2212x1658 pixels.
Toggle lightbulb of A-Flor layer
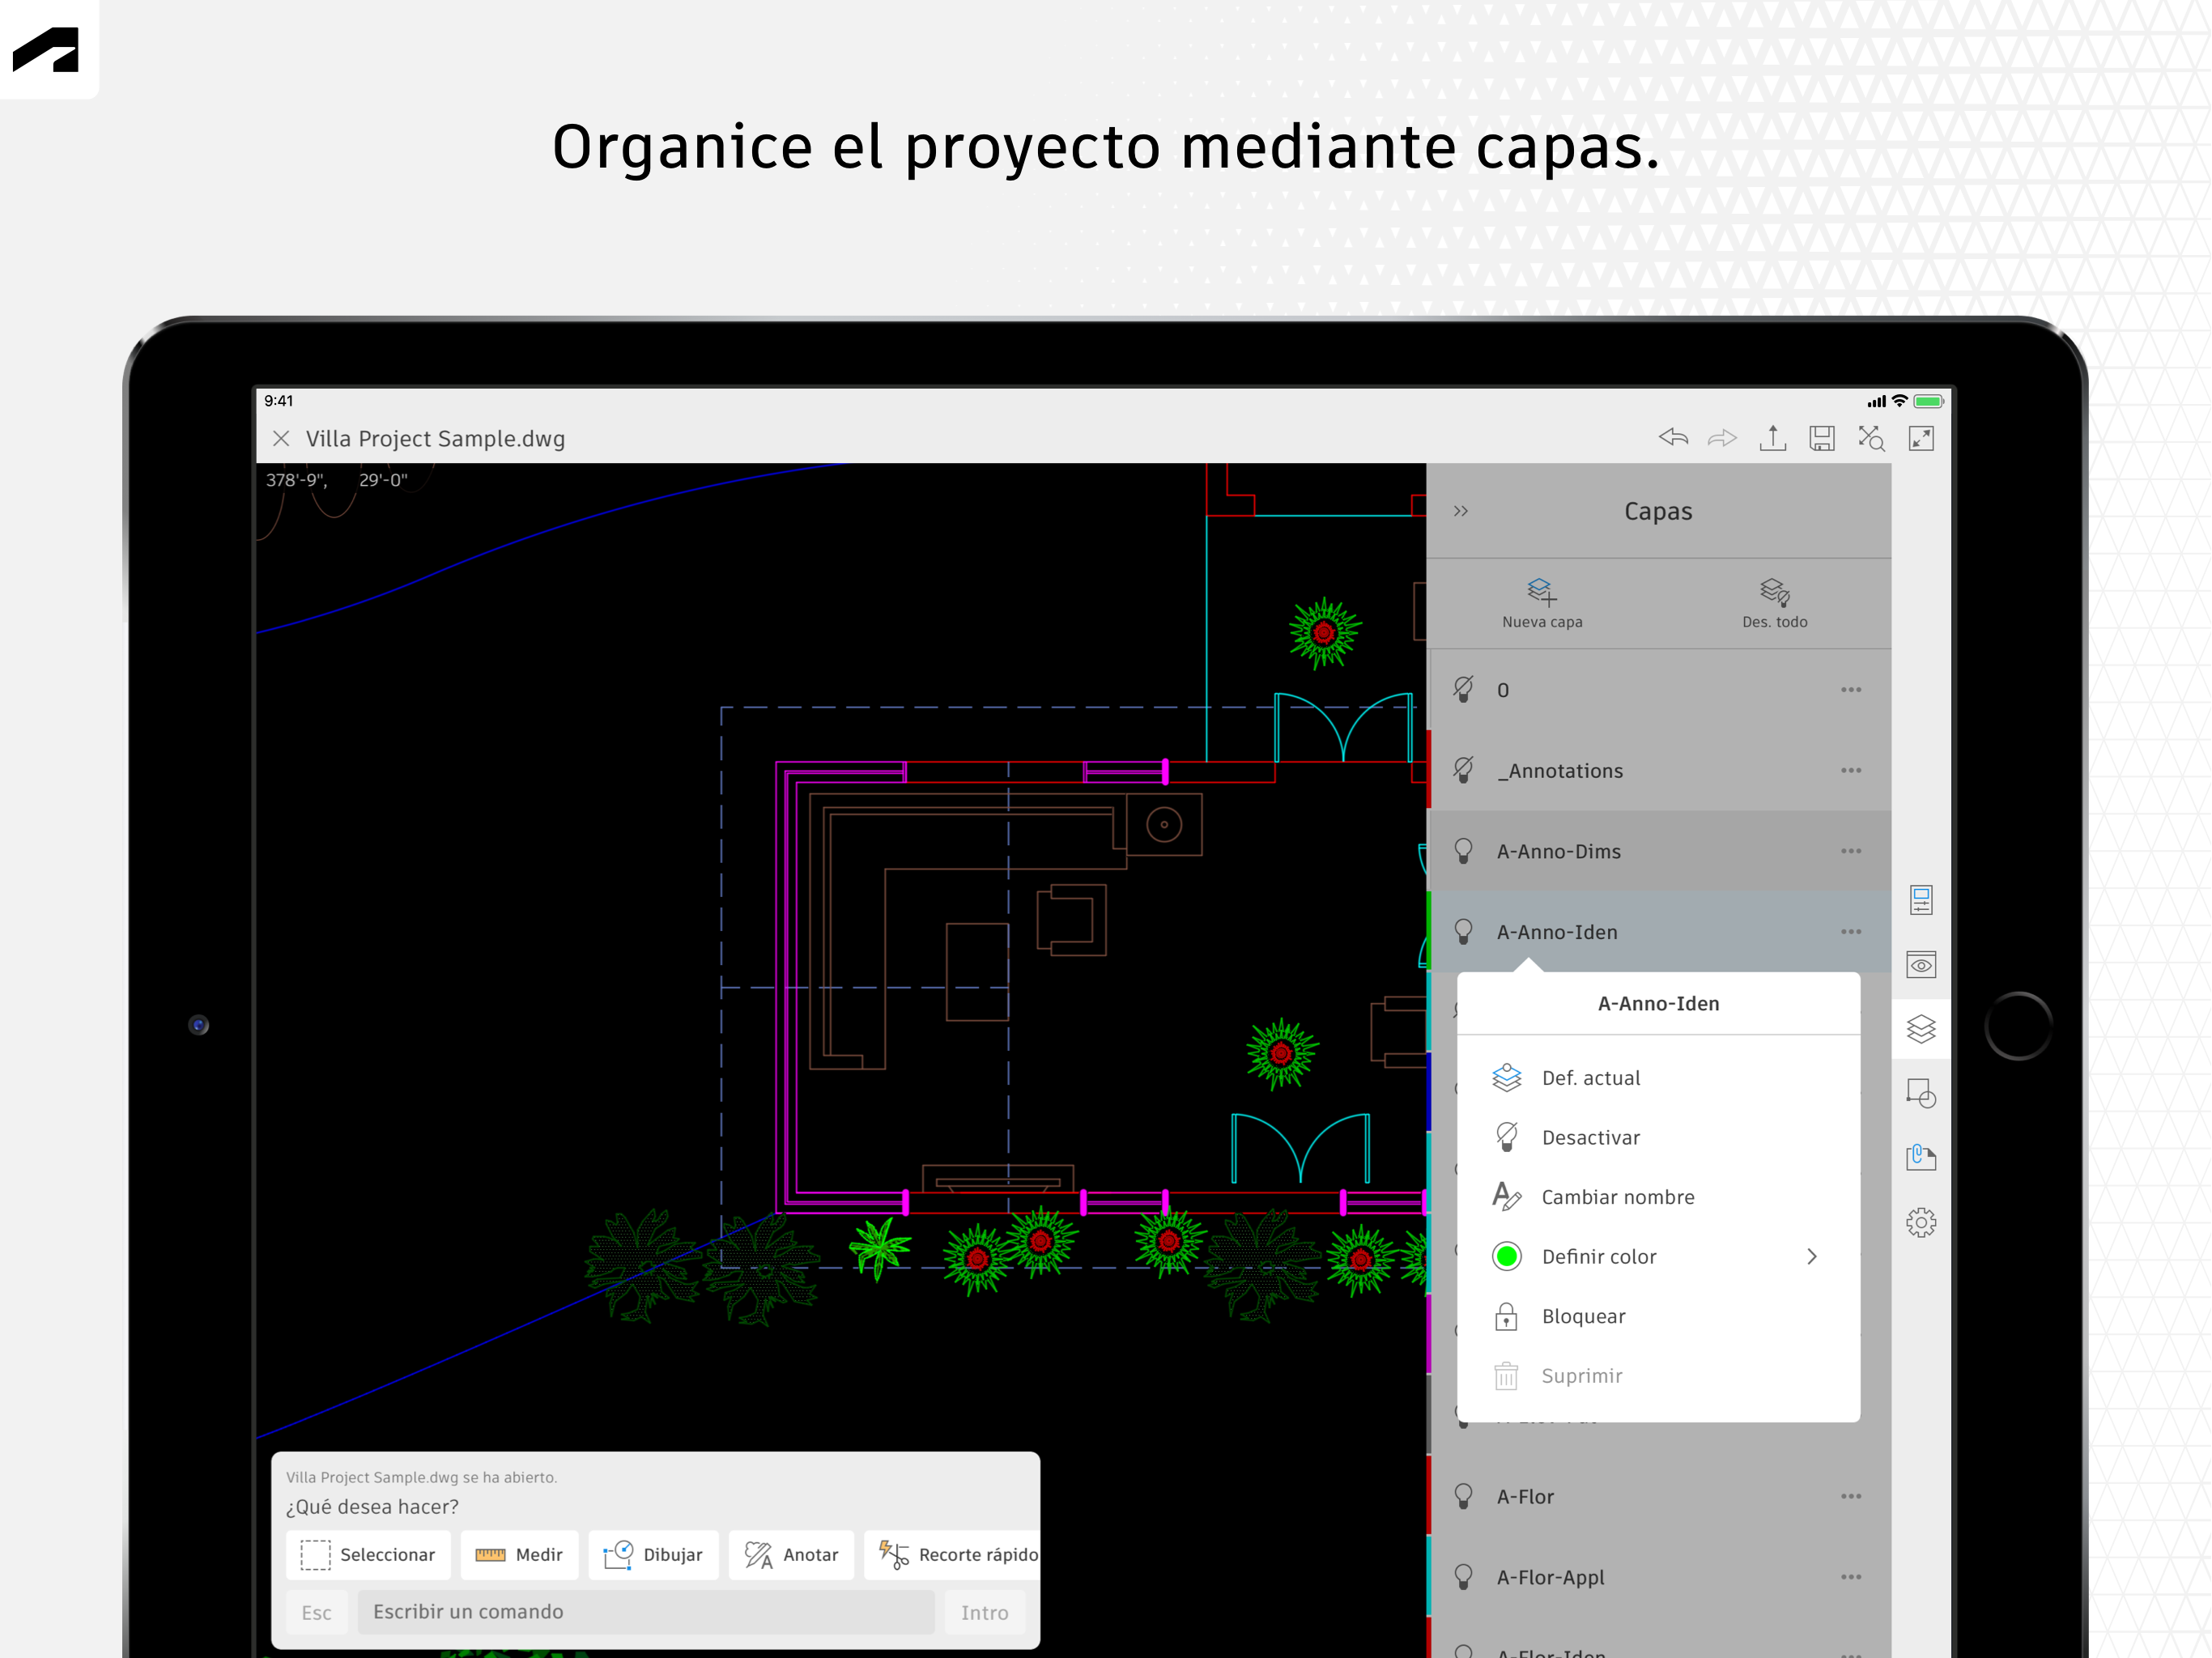[x=1463, y=1496]
